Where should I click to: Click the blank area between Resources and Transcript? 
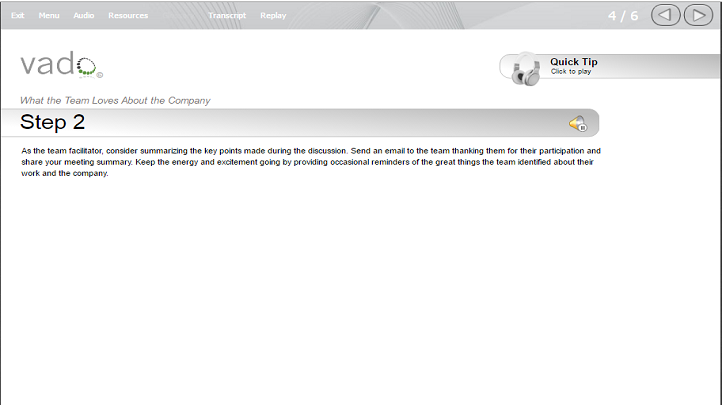click(x=178, y=15)
